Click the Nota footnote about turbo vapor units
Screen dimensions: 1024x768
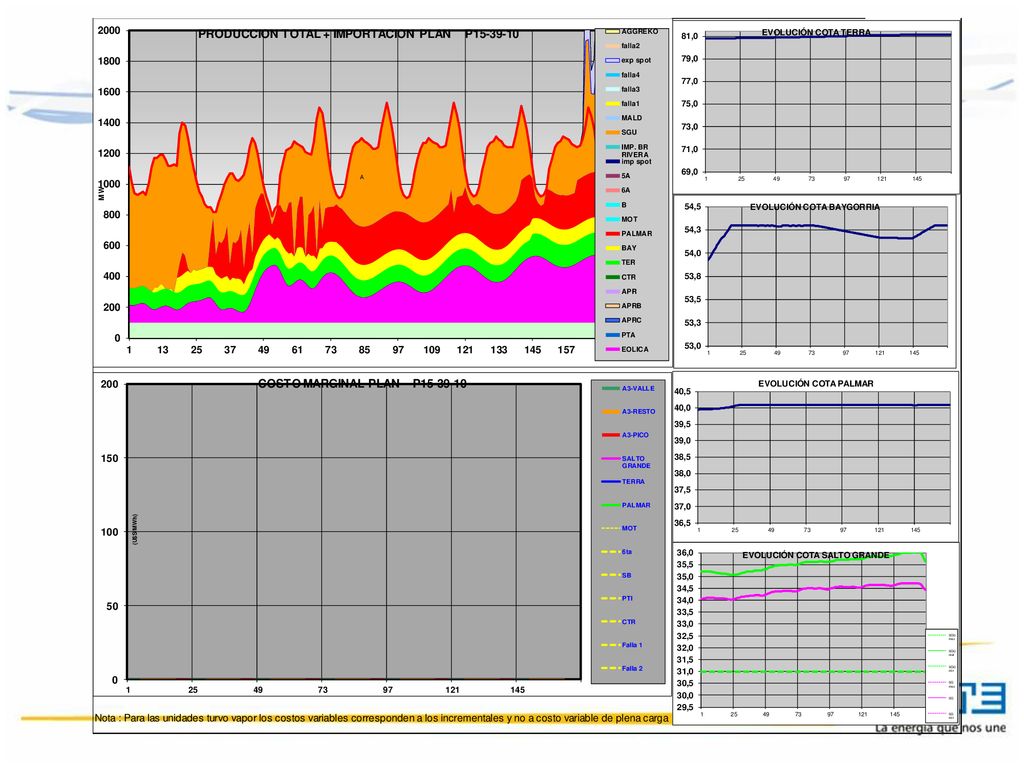pos(382,718)
